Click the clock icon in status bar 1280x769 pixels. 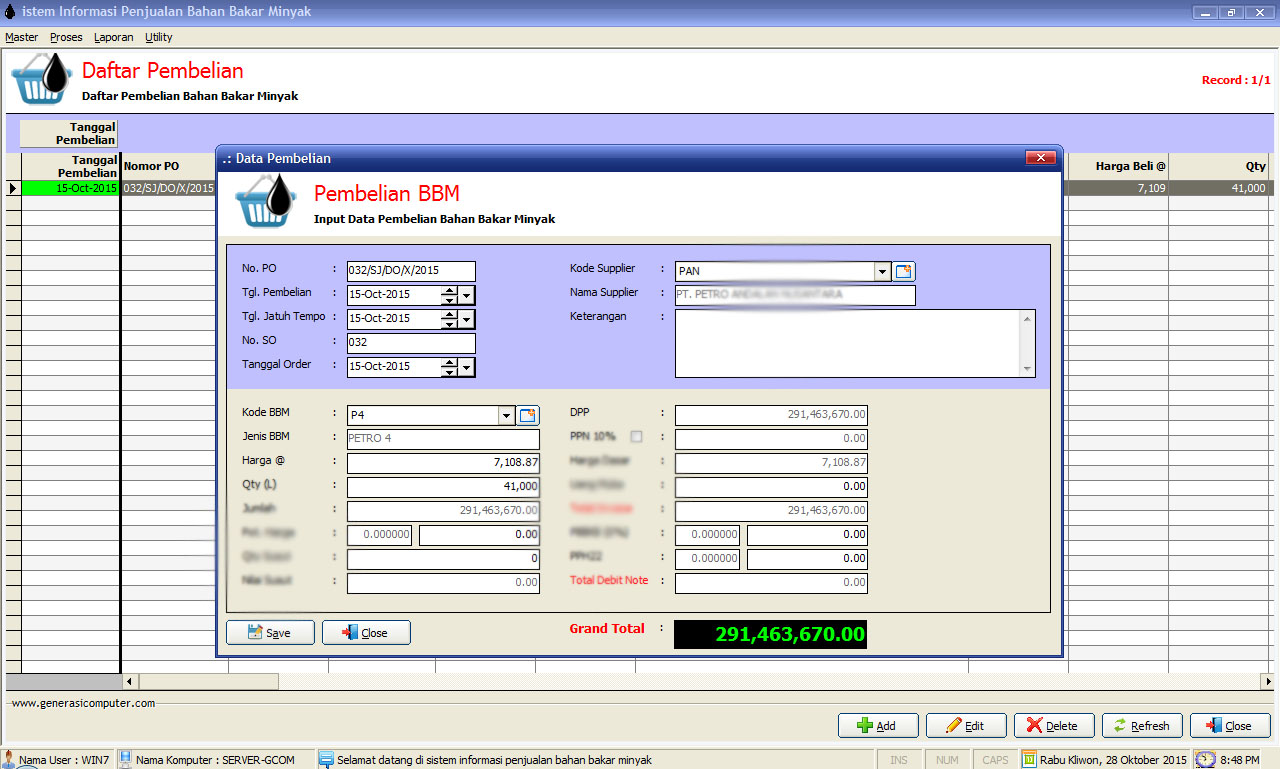1205,760
